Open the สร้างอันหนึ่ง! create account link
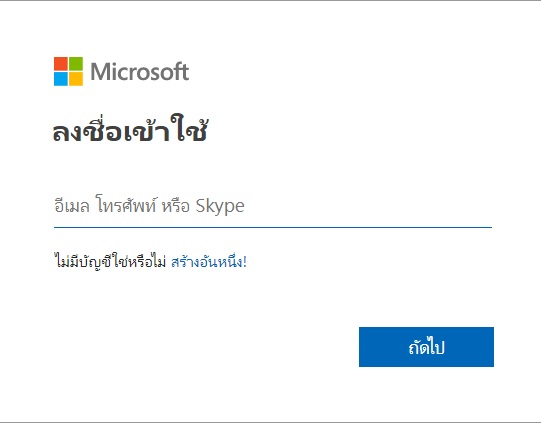This screenshot has width=541, height=423. point(209,262)
